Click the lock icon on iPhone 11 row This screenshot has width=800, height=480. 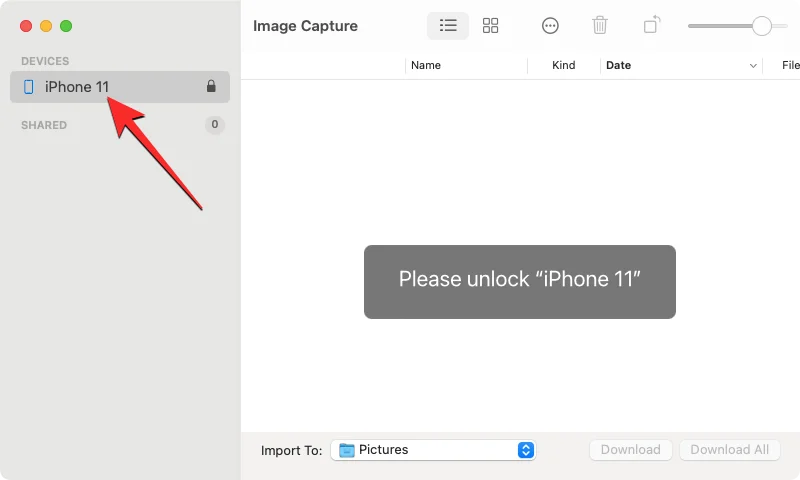211,86
